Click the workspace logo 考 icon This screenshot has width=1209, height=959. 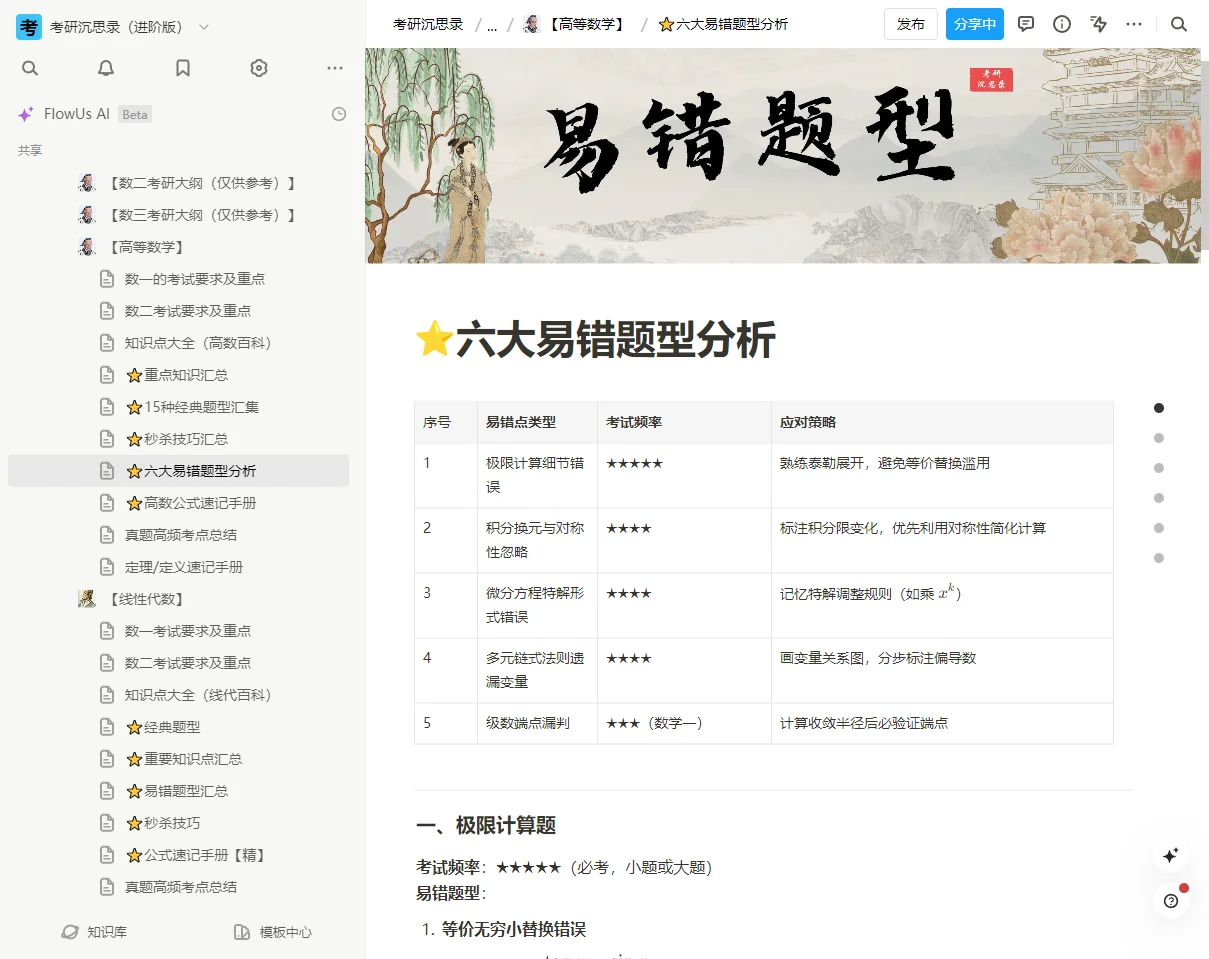(x=29, y=27)
